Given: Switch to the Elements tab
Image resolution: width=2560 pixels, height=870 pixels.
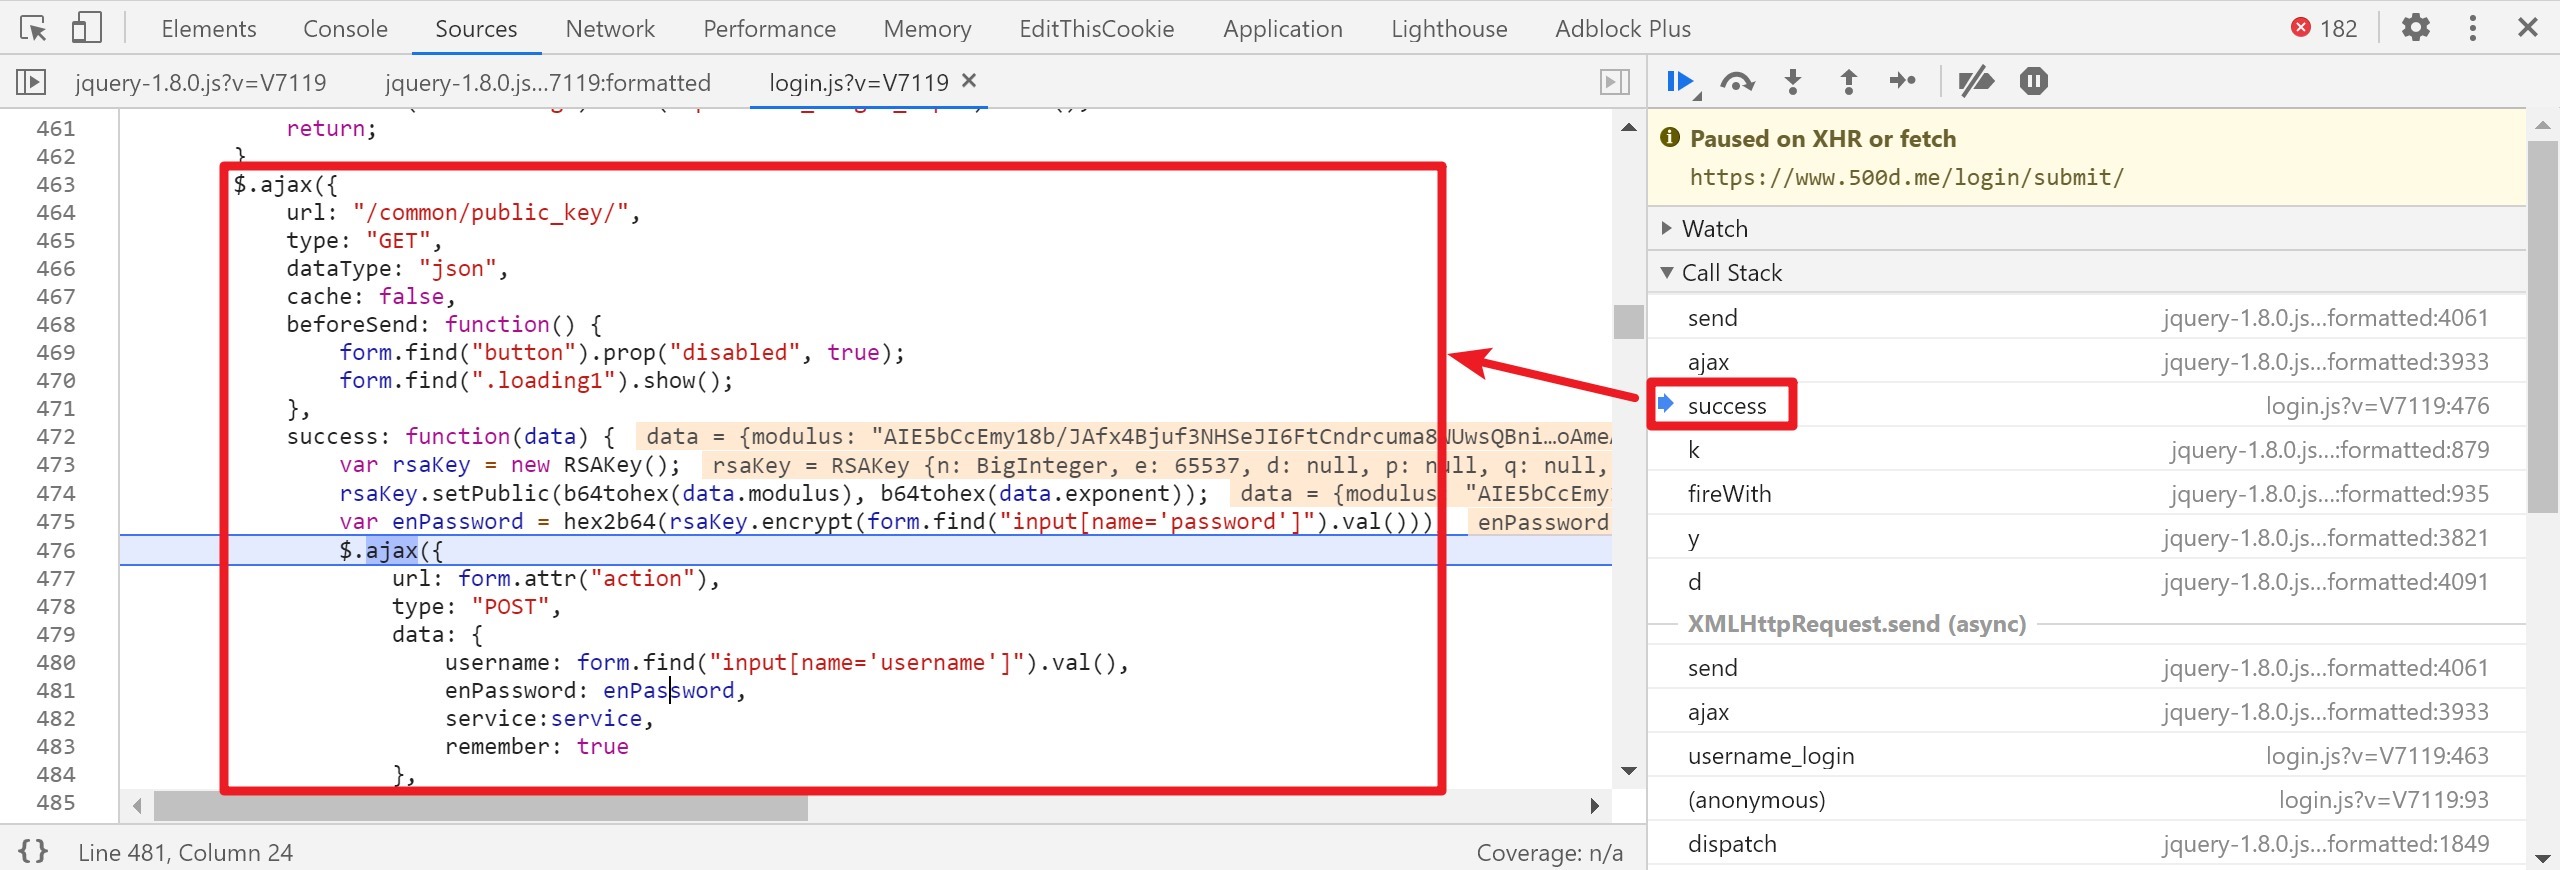Looking at the screenshot, I should [209, 29].
